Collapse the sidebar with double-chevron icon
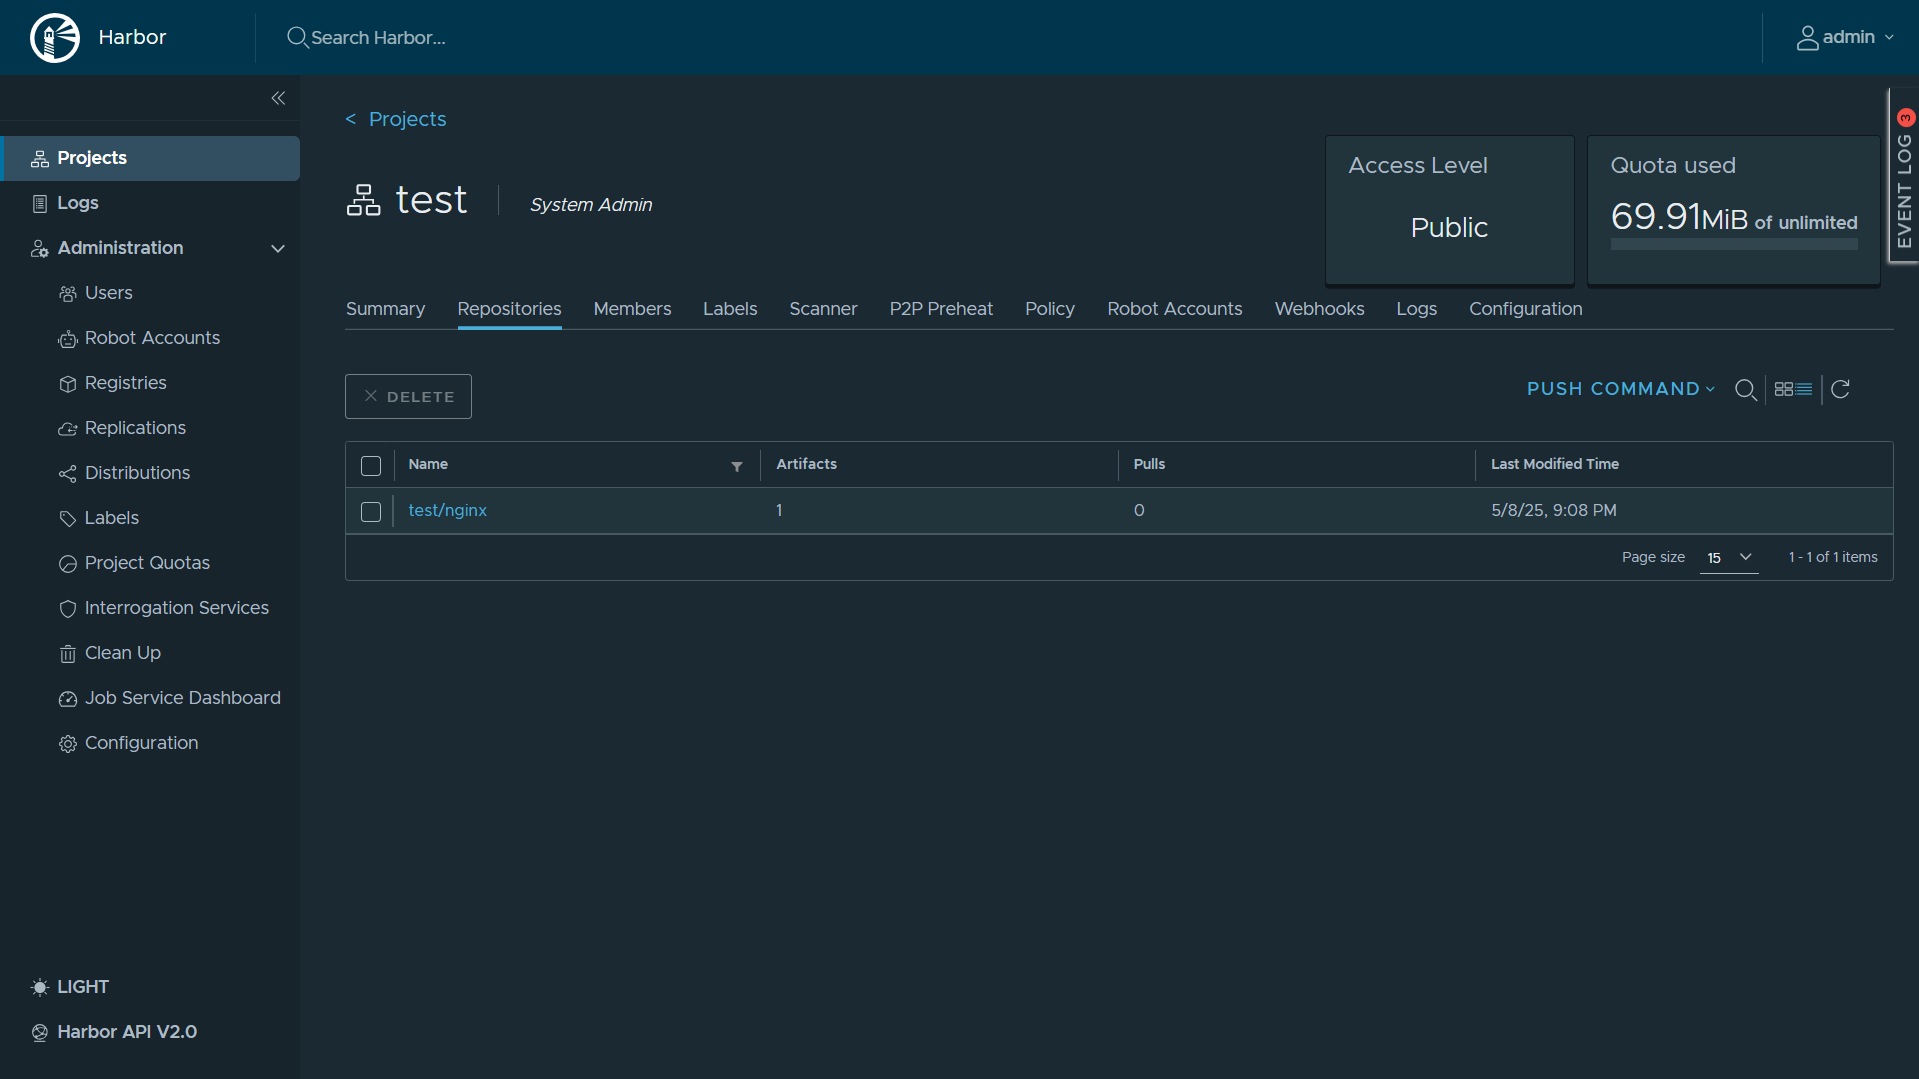The width and height of the screenshot is (1919, 1079). click(x=278, y=98)
